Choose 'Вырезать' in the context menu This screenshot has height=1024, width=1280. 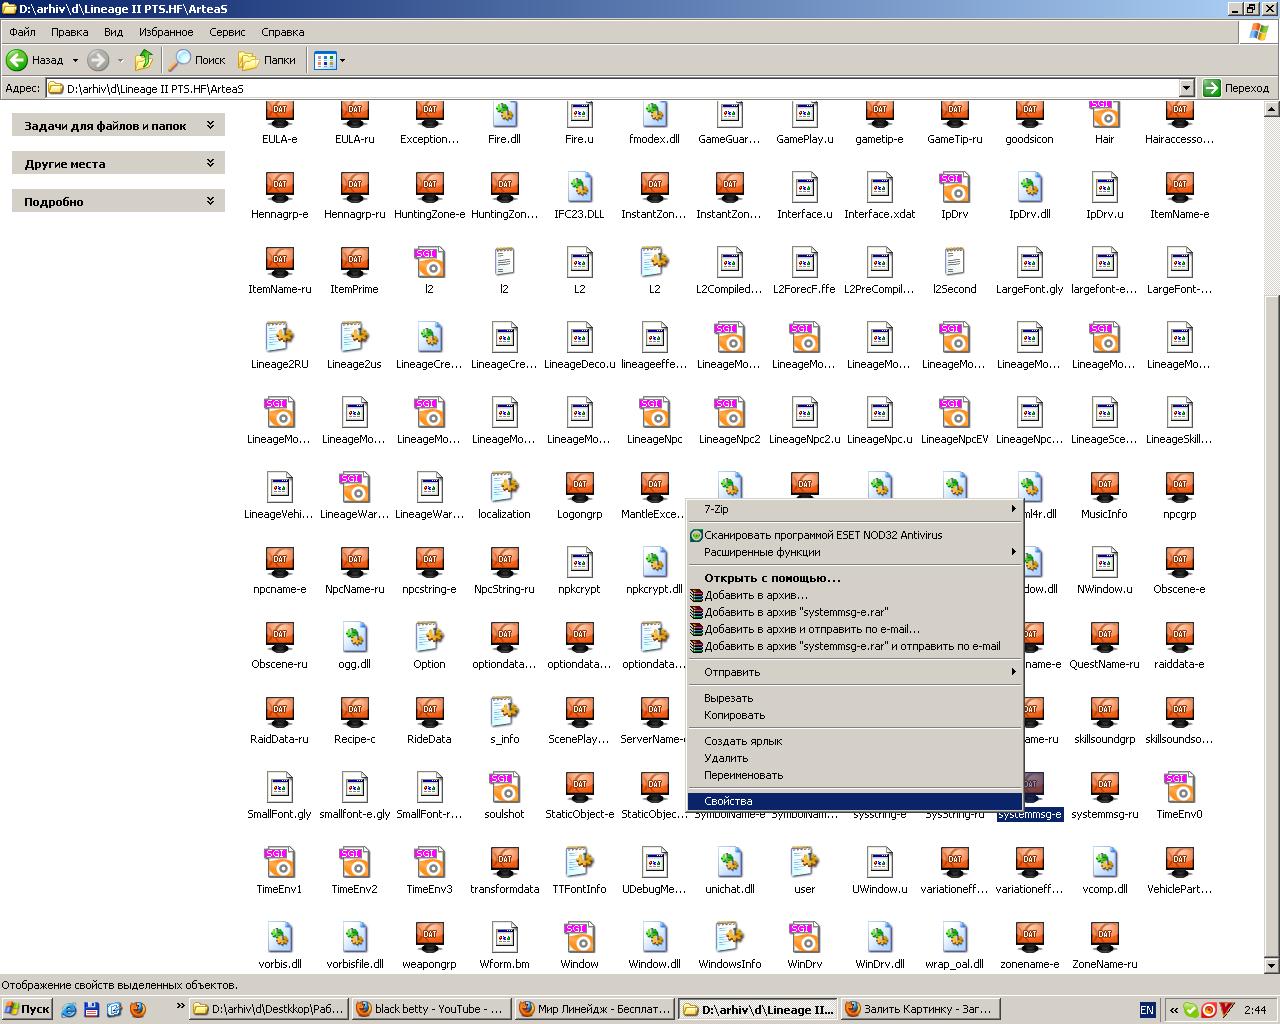(855, 698)
